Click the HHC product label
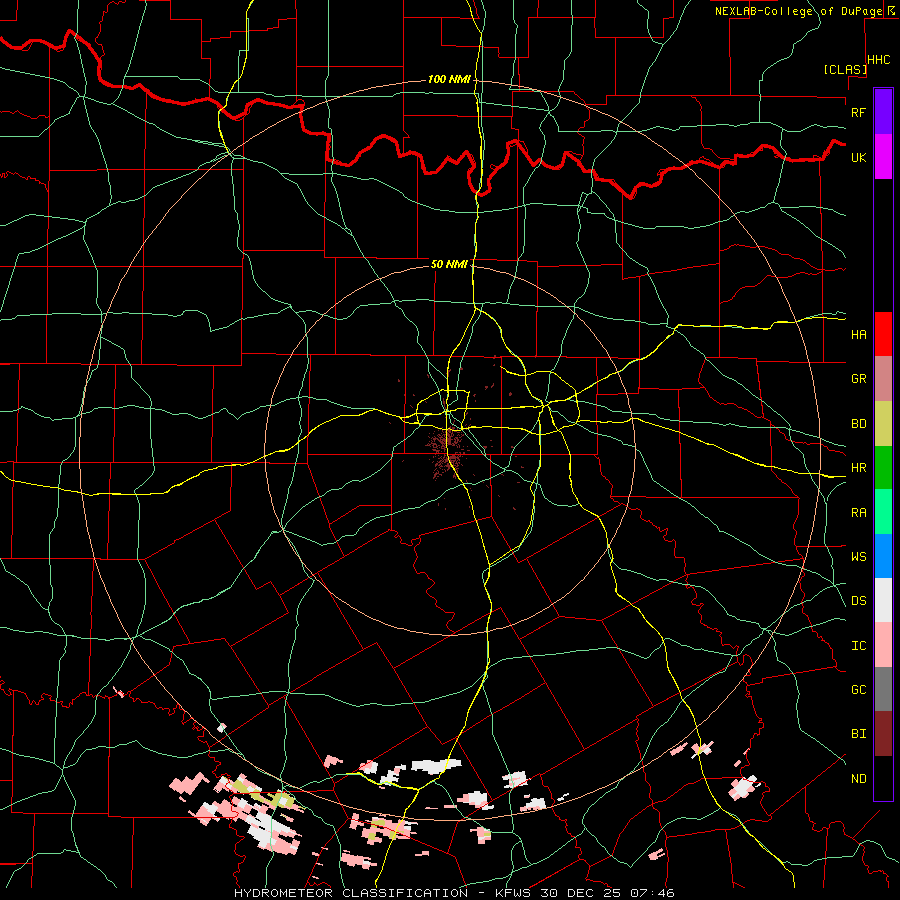This screenshot has width=900, height=900. tap(879, 60)
